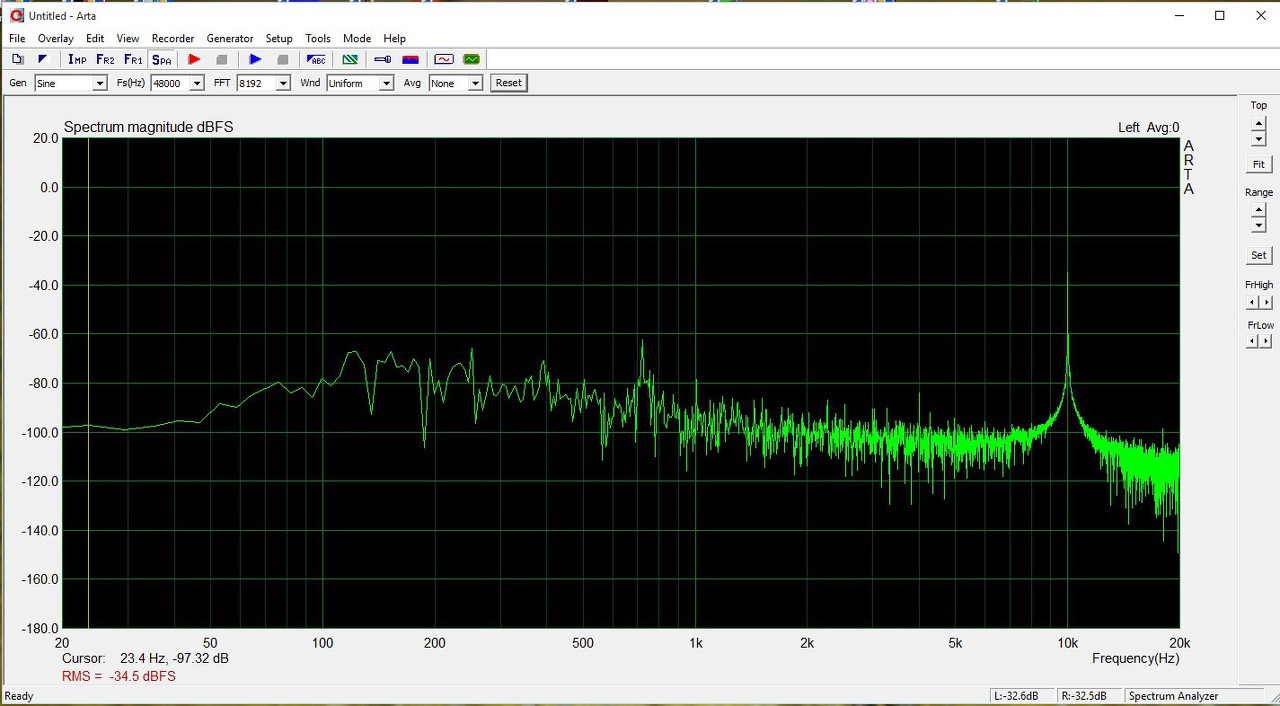This screenshot has height=706, width=1280.
Task: Click FrLow right arrow
Action: 1266,341
